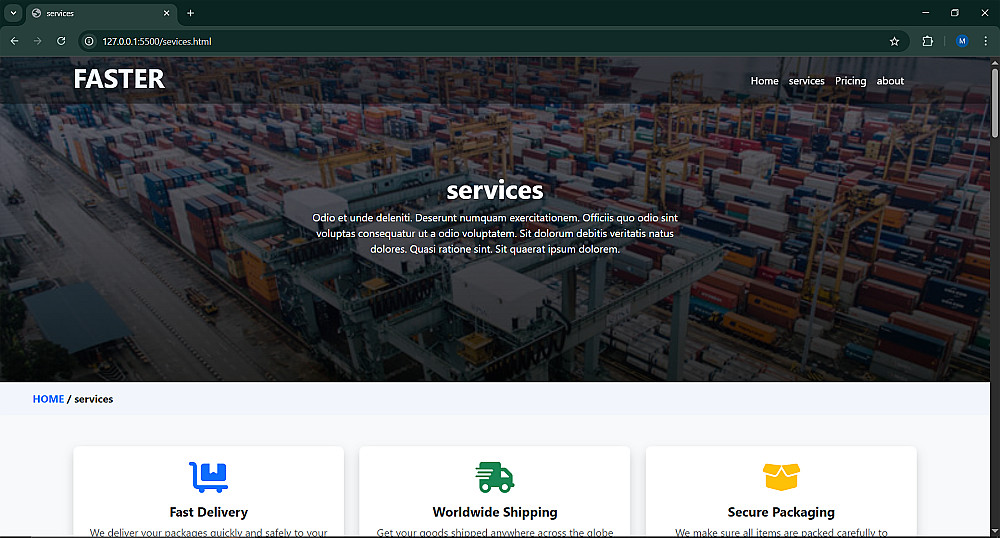Close the services tab
Screen dimensions: 1000x538
point(166,13)
